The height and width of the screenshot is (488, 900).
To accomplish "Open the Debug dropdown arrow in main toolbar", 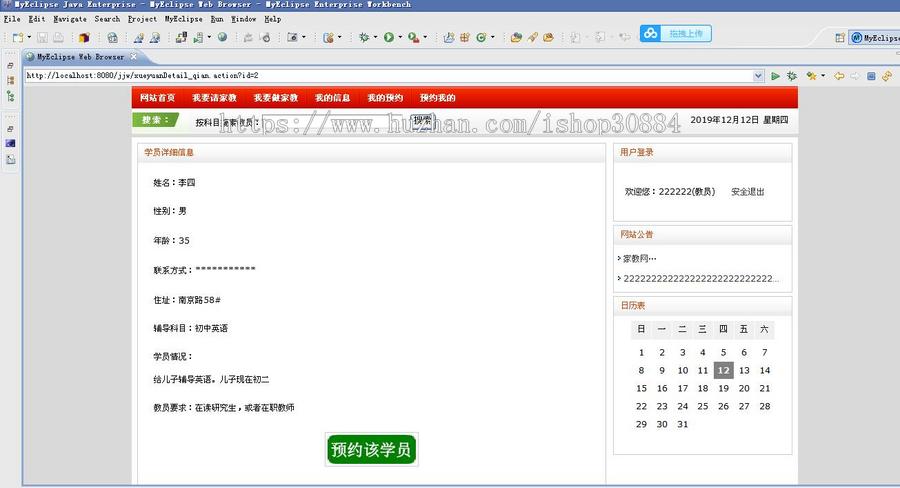I will [375, 37].
